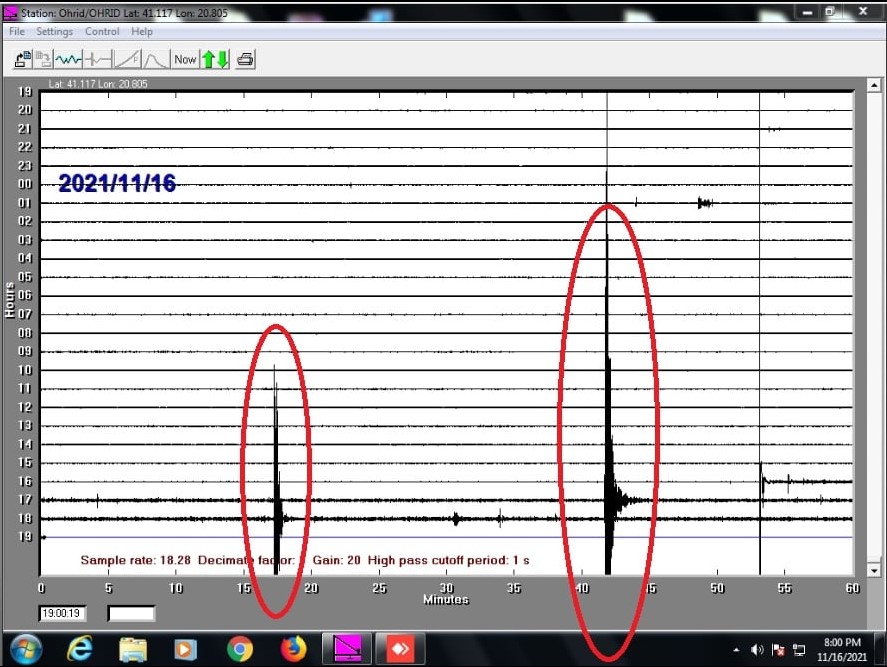Open the Control menu
The image size is (887, 667).
click(102, 32)
